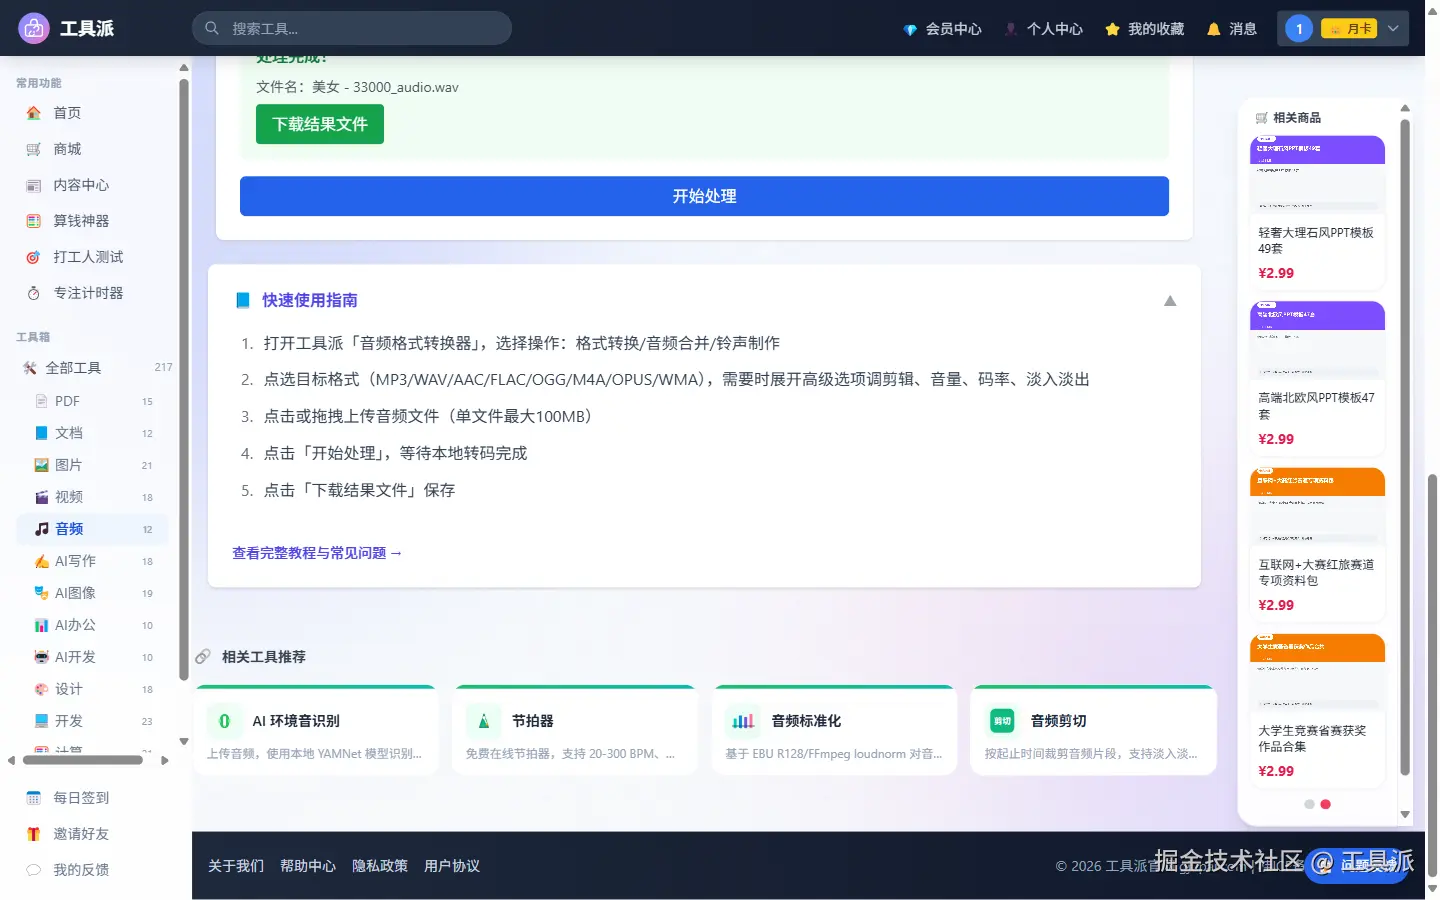Click the AI办公 category icon
This screenshot has width=1440, height=900.
click(41, 625)
